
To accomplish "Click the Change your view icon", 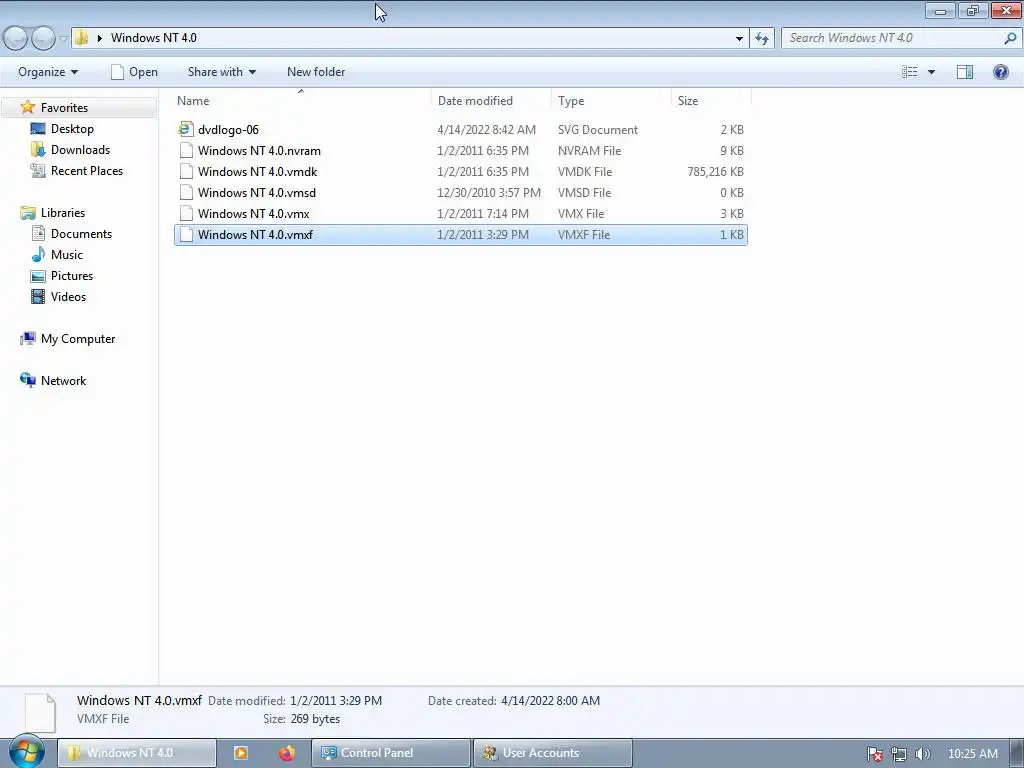I will pyautogui.click(x=910, y=72).
